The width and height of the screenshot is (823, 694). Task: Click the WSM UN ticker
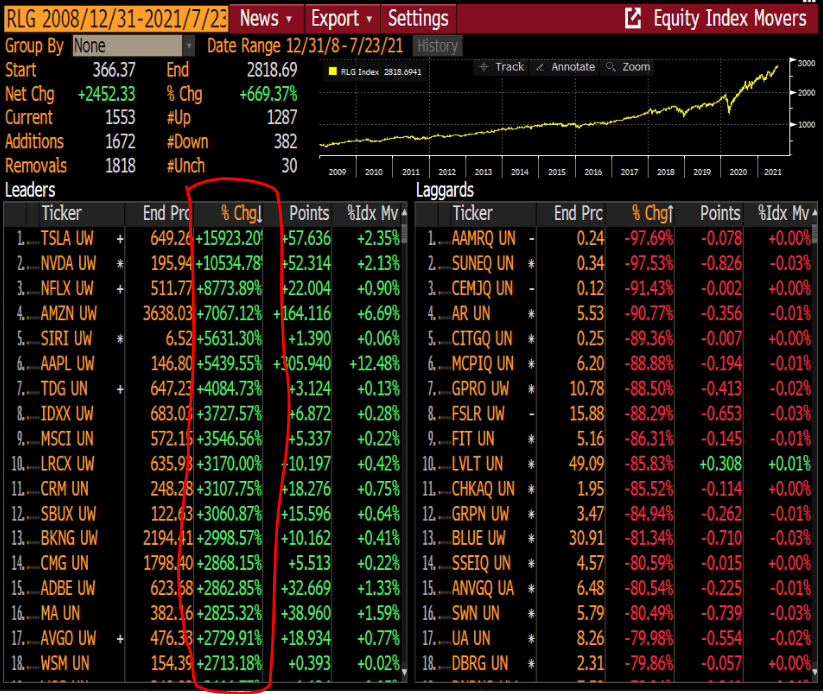coord(65,663)
